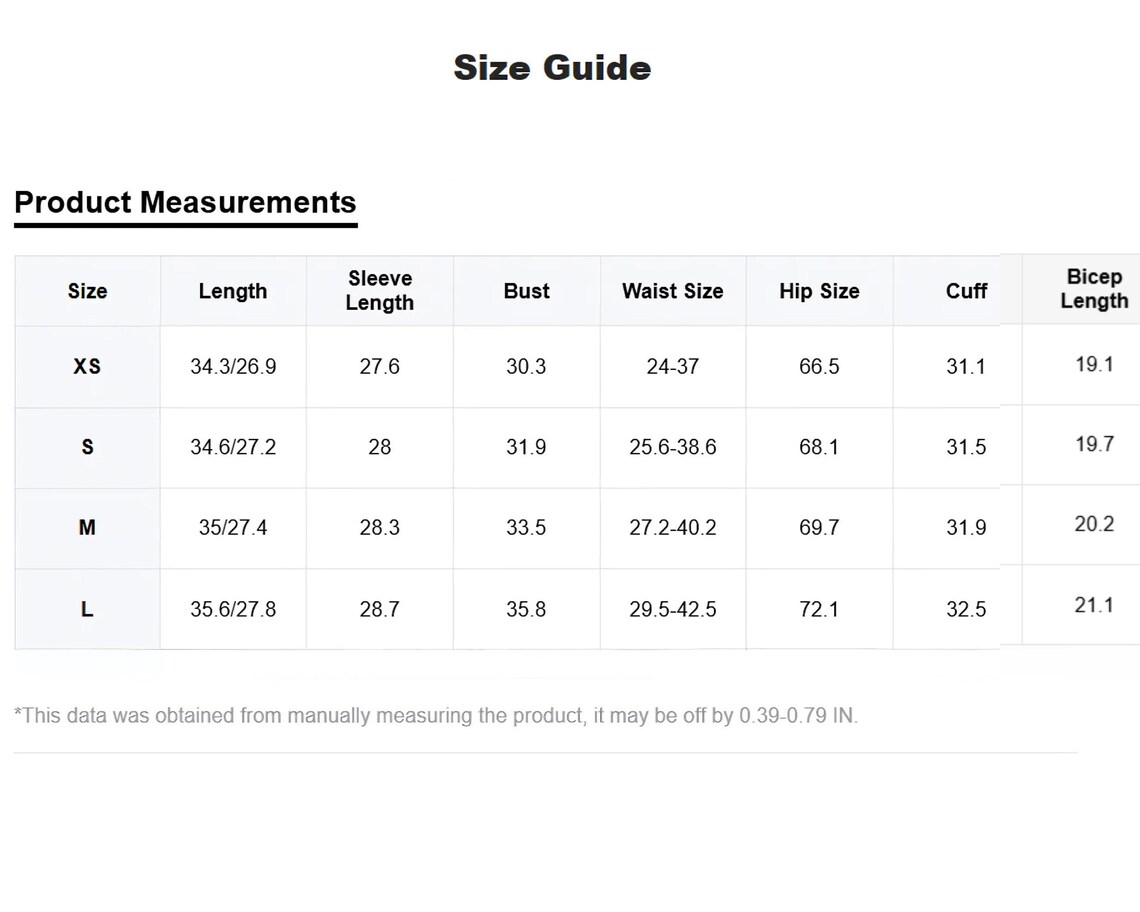Click the XS length value 34.3/26.9
Screen dimensions: 1140x912
[x=233, y=367]
